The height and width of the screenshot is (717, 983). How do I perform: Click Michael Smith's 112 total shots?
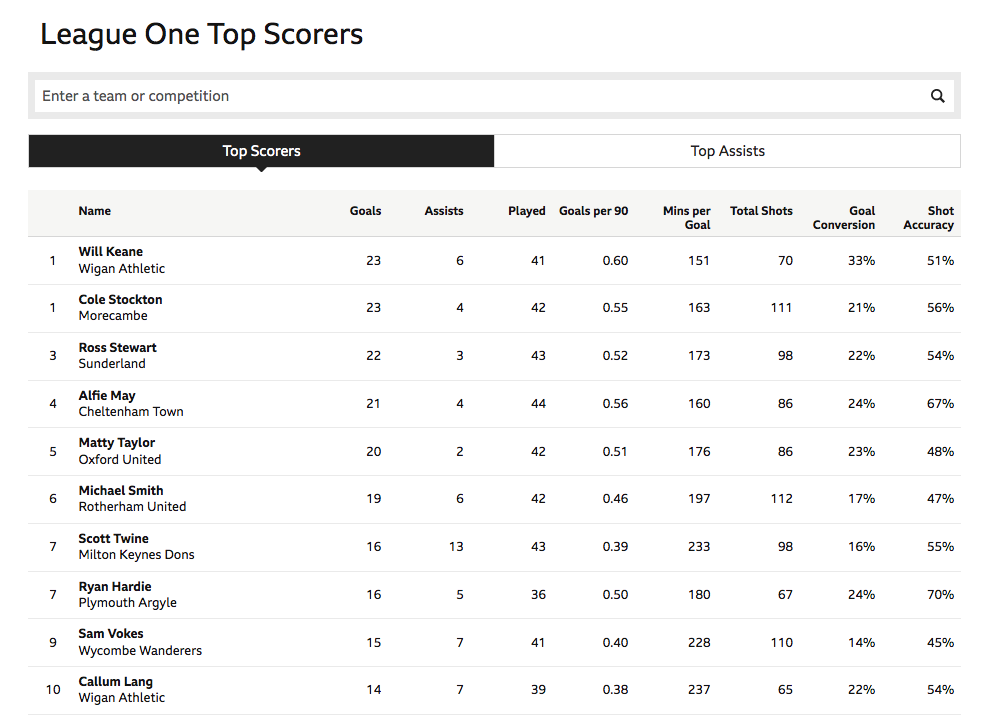(782, 499)
